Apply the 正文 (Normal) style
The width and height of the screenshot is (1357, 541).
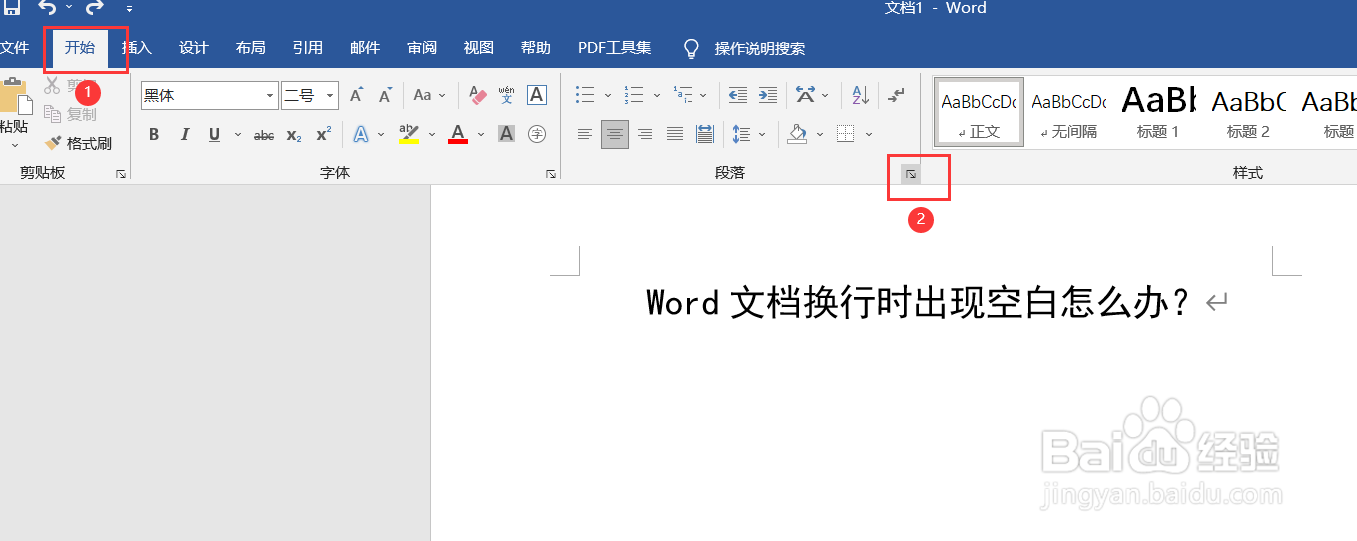979,112
